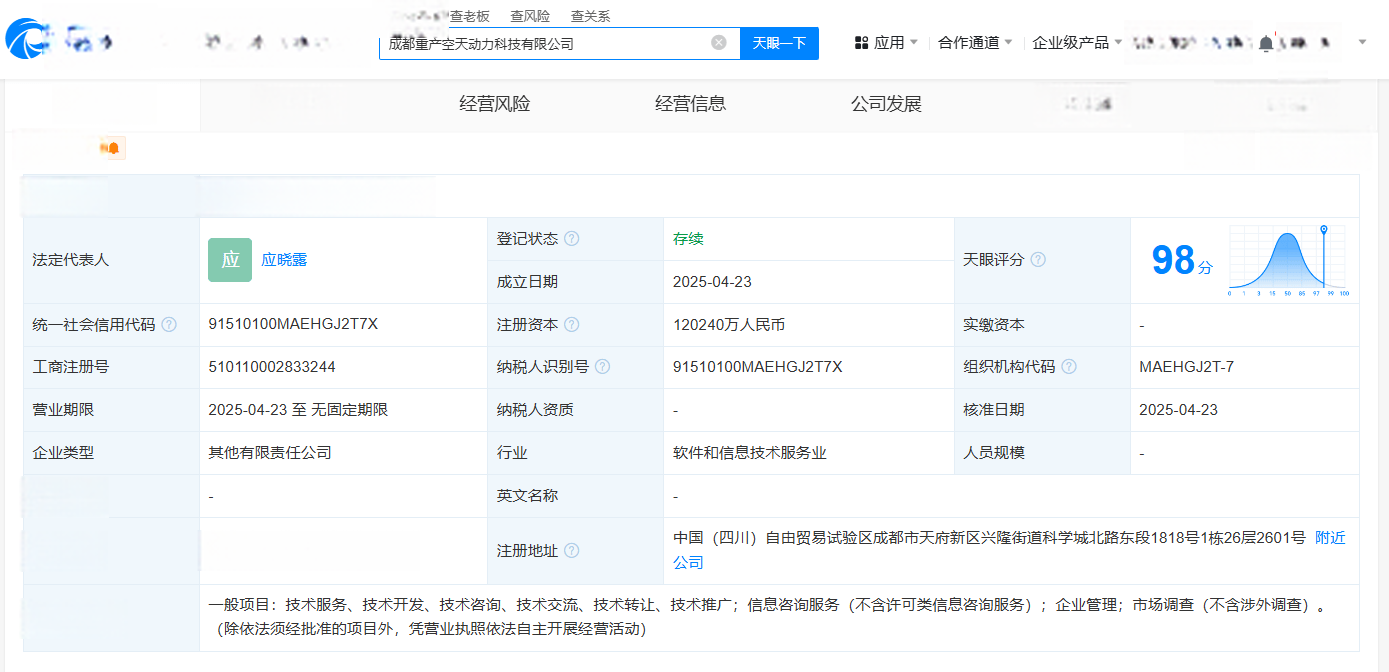This screenshot has width=1389, height=672.
Task: Select the 120240万人民币 registered capital value
Action: [729, 325]
